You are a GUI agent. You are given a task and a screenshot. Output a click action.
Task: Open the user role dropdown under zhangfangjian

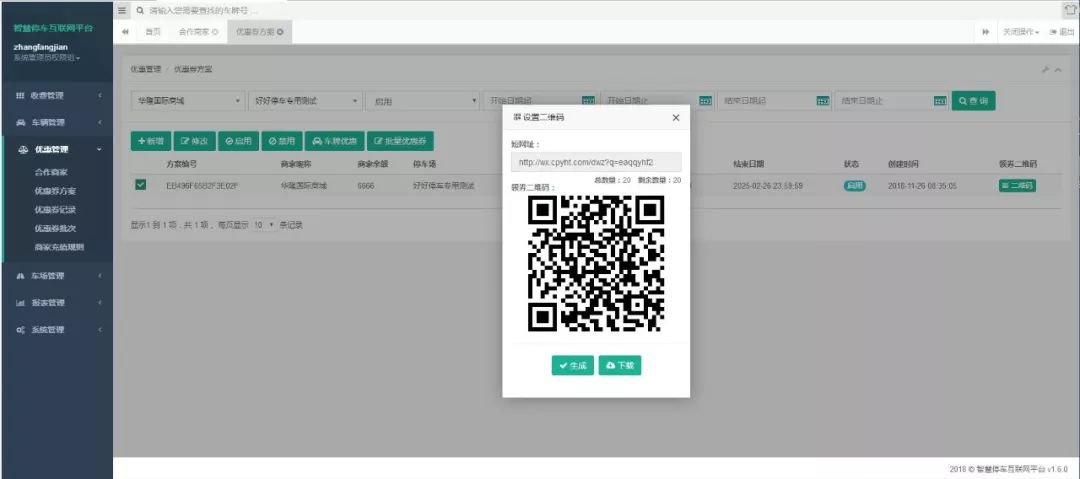click(47, 58)
